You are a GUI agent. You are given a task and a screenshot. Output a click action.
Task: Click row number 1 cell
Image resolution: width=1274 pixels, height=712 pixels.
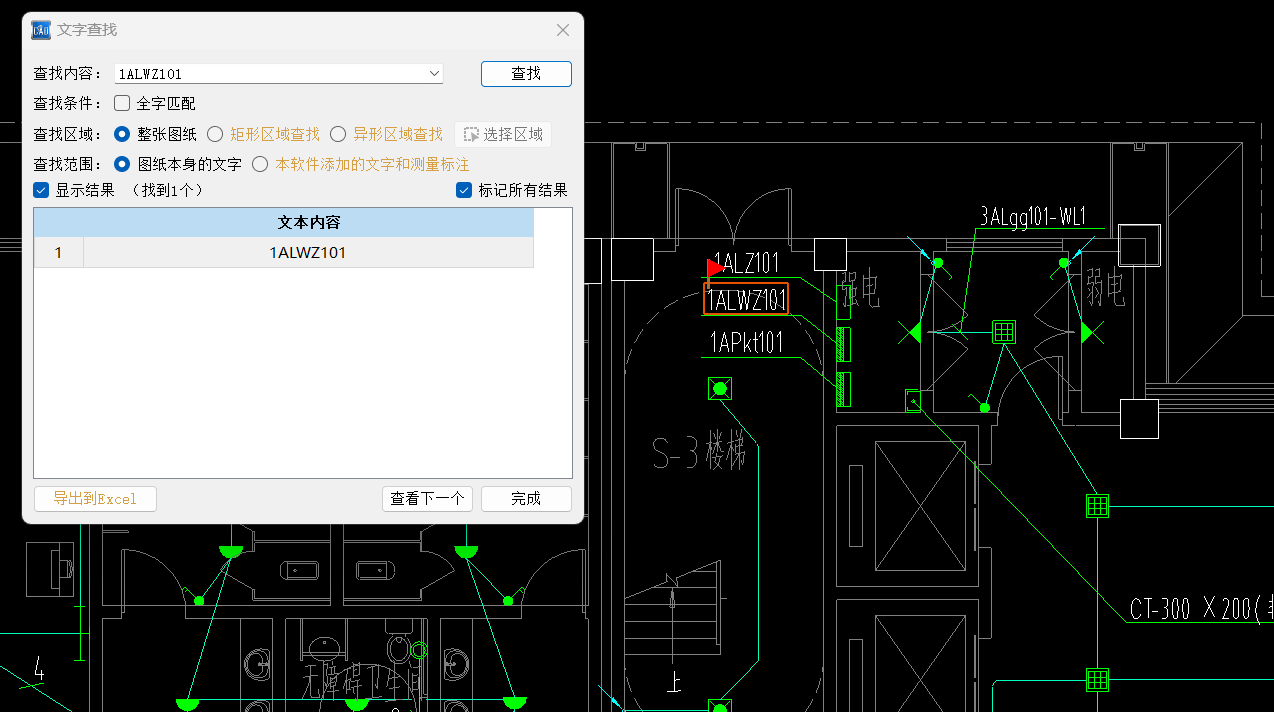click(59, 252)
